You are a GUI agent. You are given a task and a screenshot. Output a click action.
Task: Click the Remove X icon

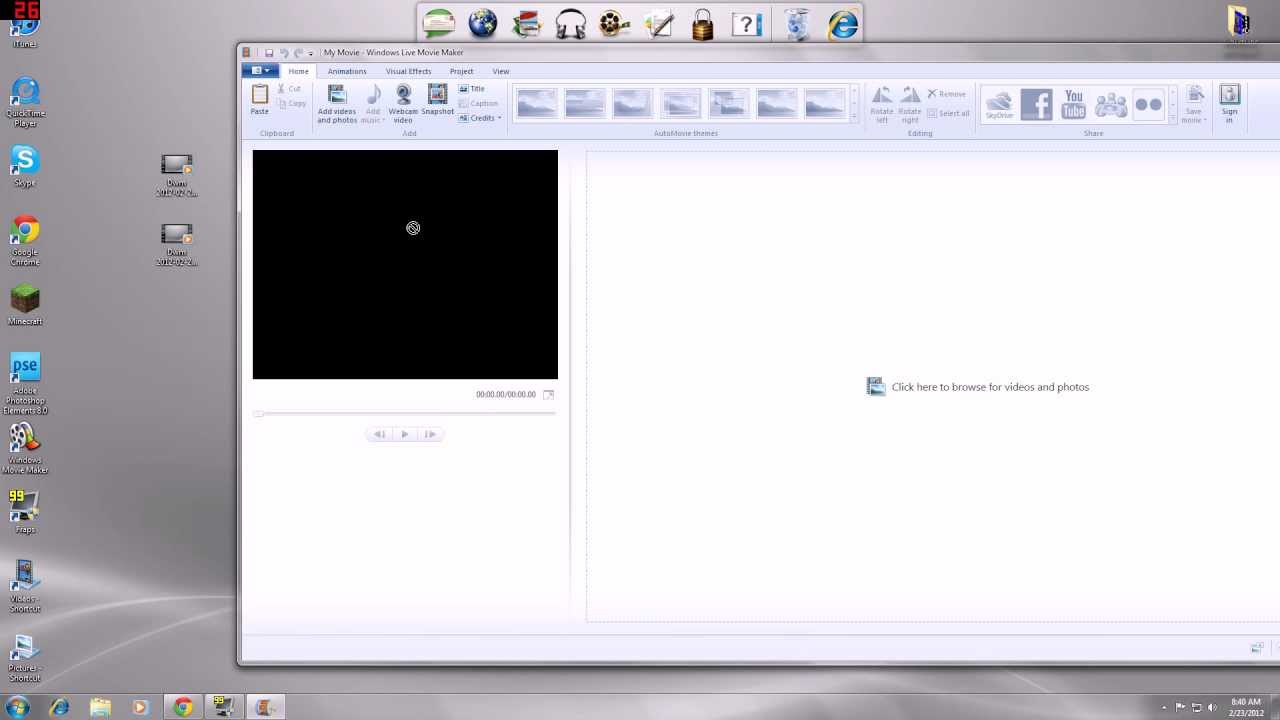[x=932, y=94]
